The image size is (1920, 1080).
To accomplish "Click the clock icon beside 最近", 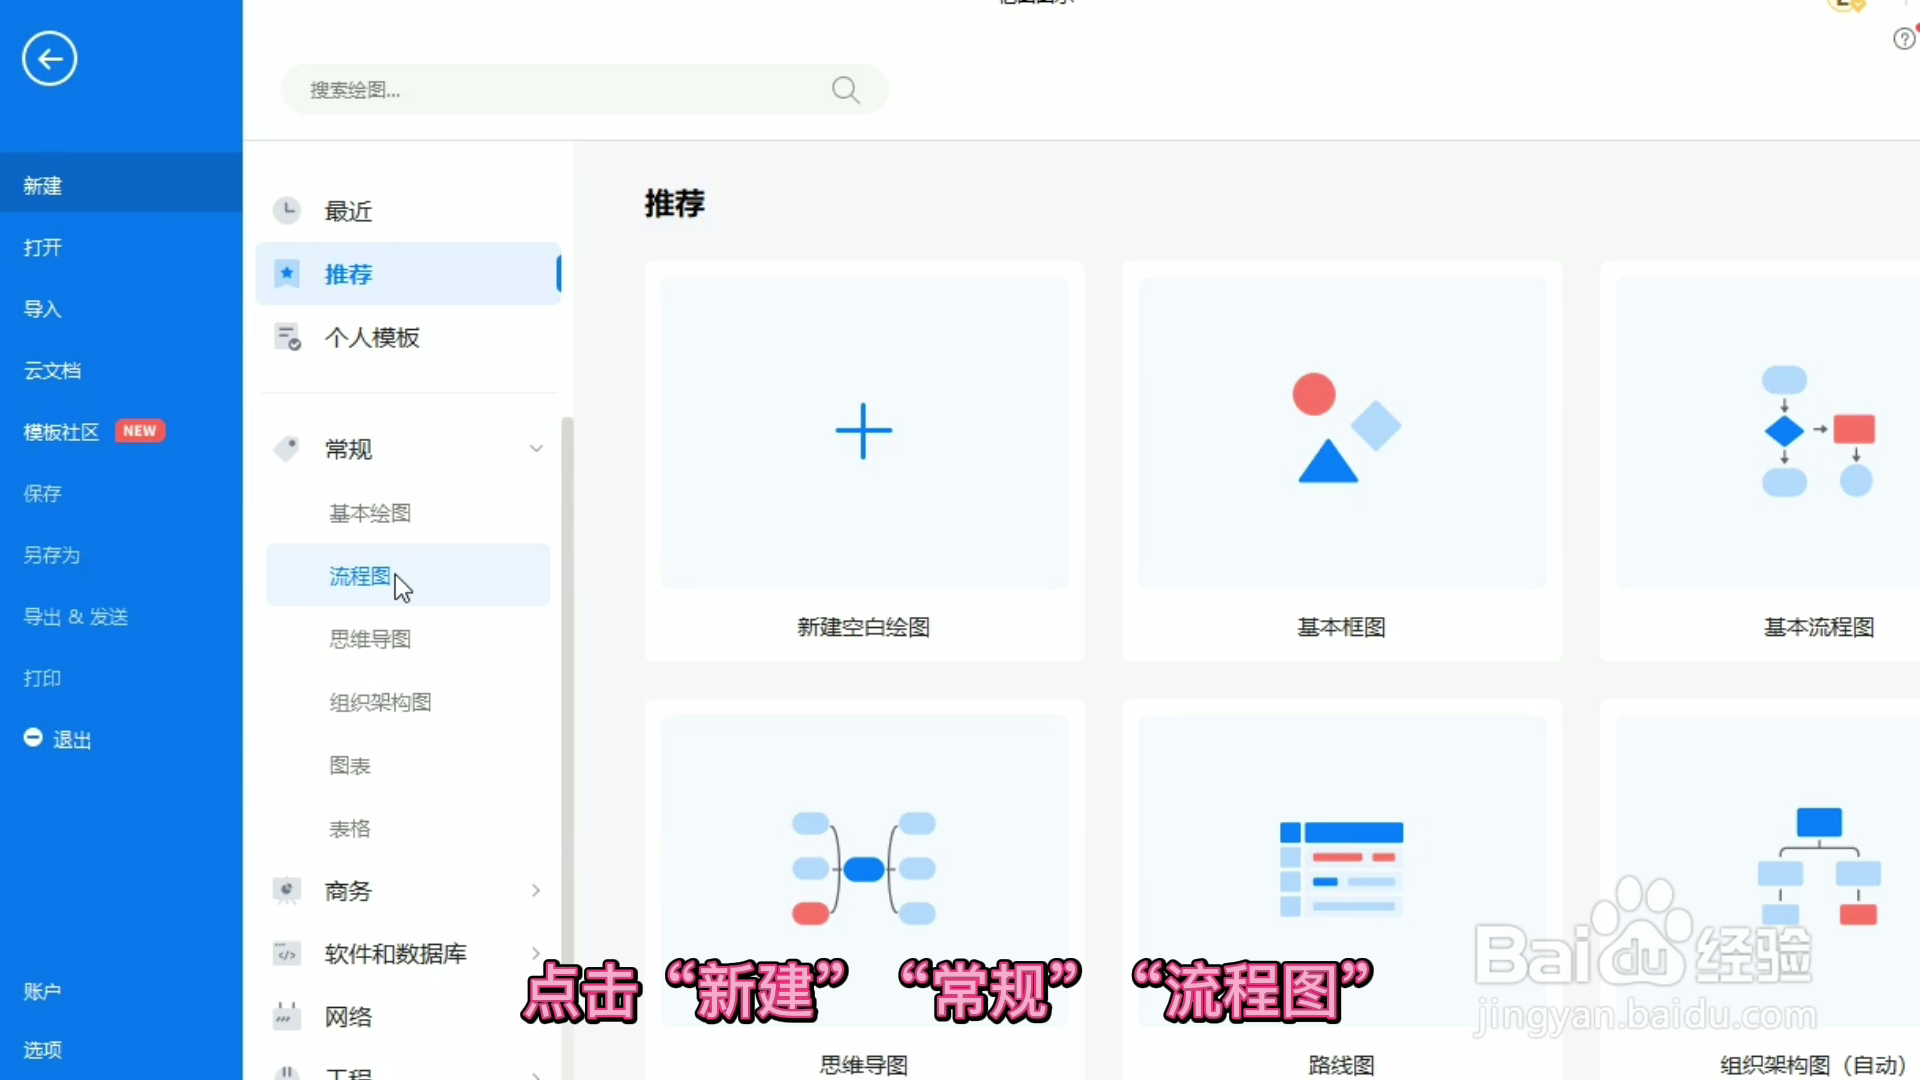I will 287,210.
